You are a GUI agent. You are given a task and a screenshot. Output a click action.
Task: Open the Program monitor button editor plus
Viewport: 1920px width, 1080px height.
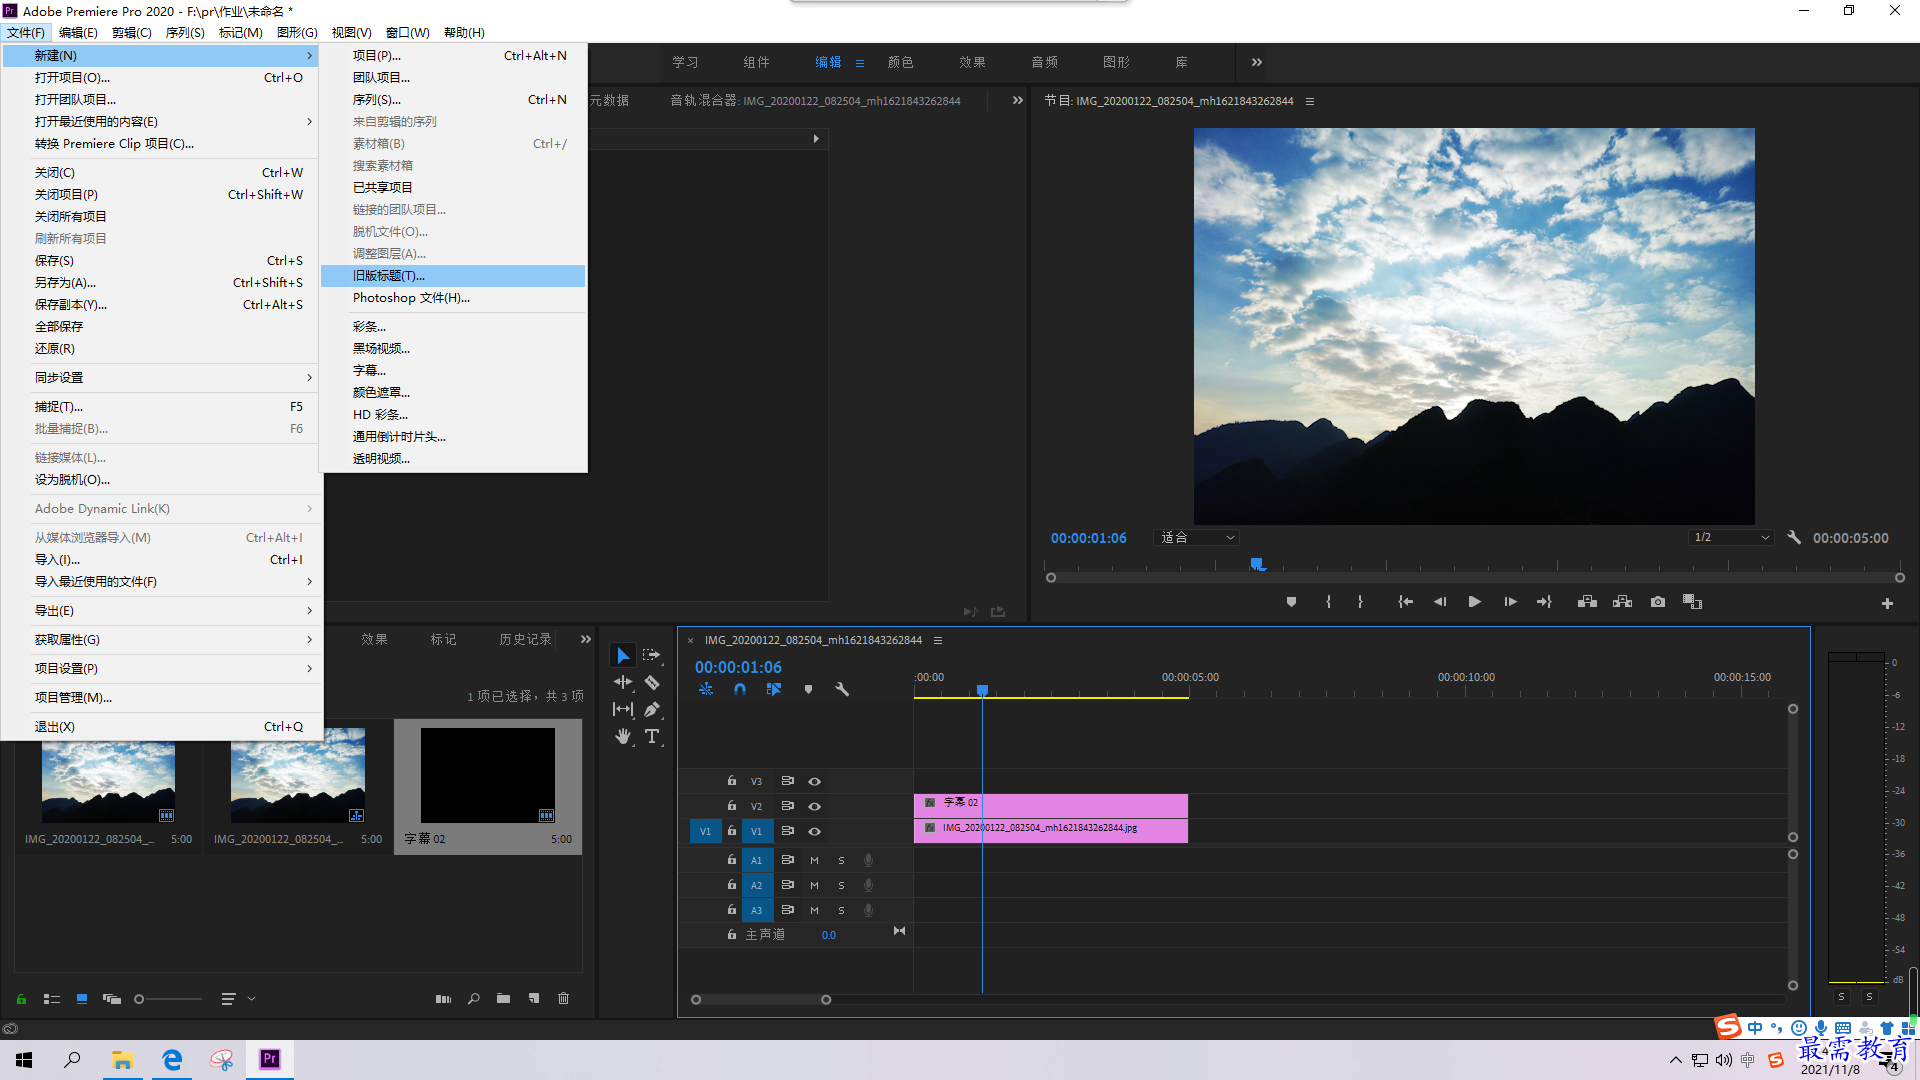pyautogui.click(x=1887, y=603)
